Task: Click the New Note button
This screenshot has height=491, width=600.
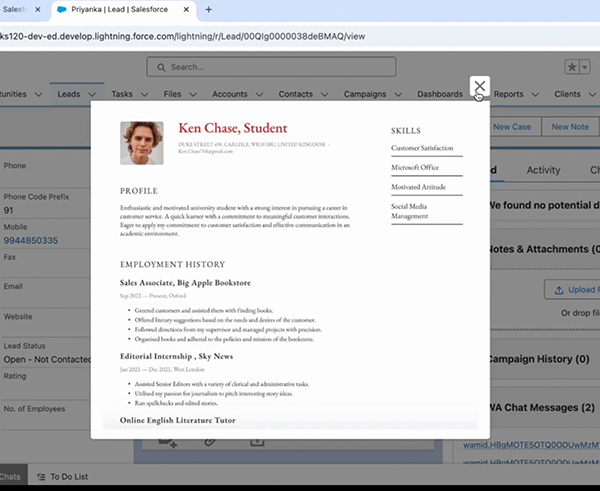Action: [x=570, y=127]
